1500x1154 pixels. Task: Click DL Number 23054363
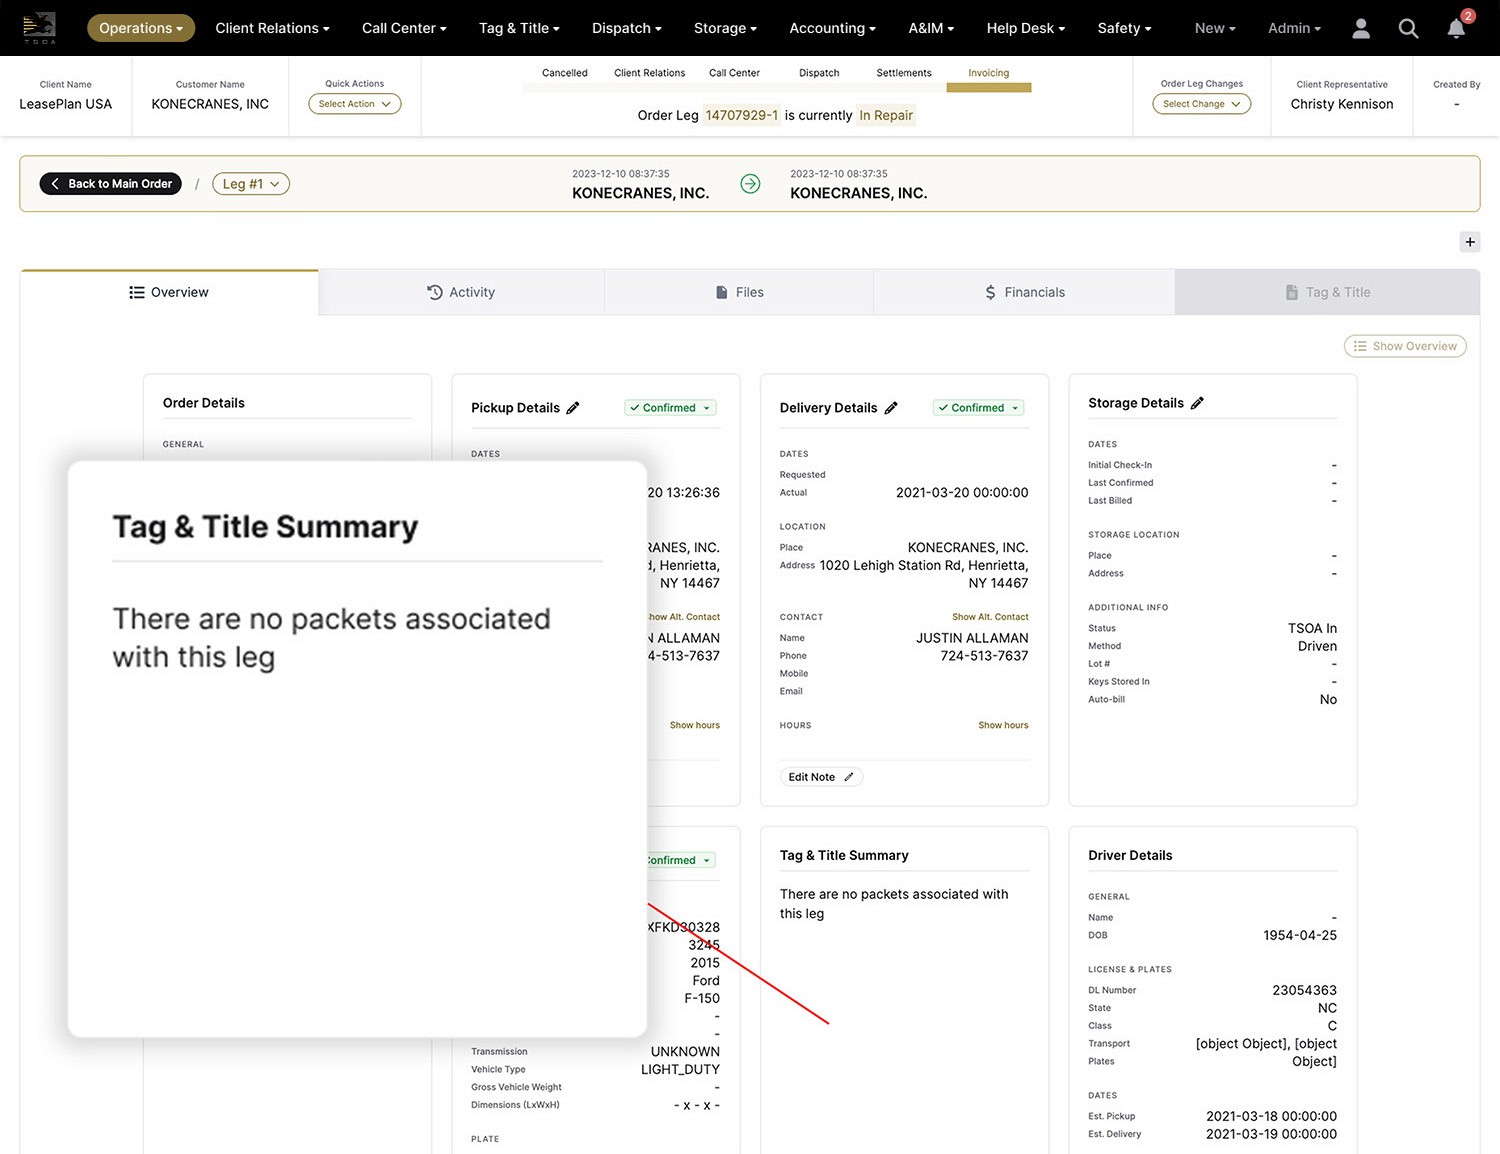(x=1304, y=990)
